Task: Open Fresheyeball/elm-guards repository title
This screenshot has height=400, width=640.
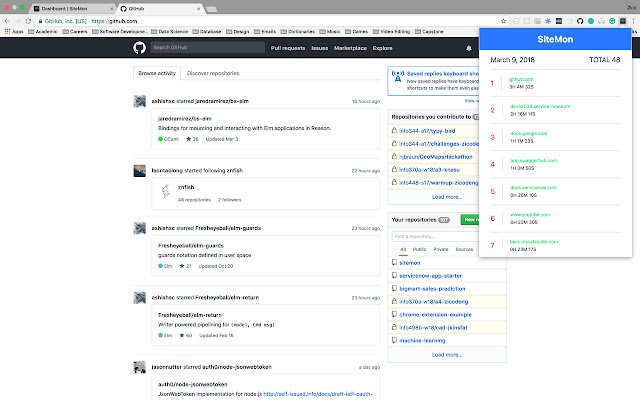Action: click(191, 246)
